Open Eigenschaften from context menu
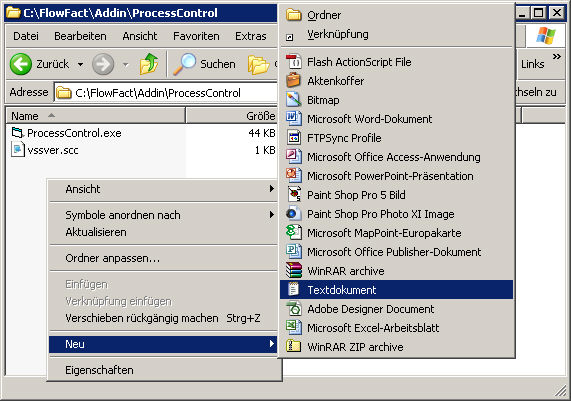Image resolution: width=571 pixels, height=401 pixels. click(x=163, y=370)
